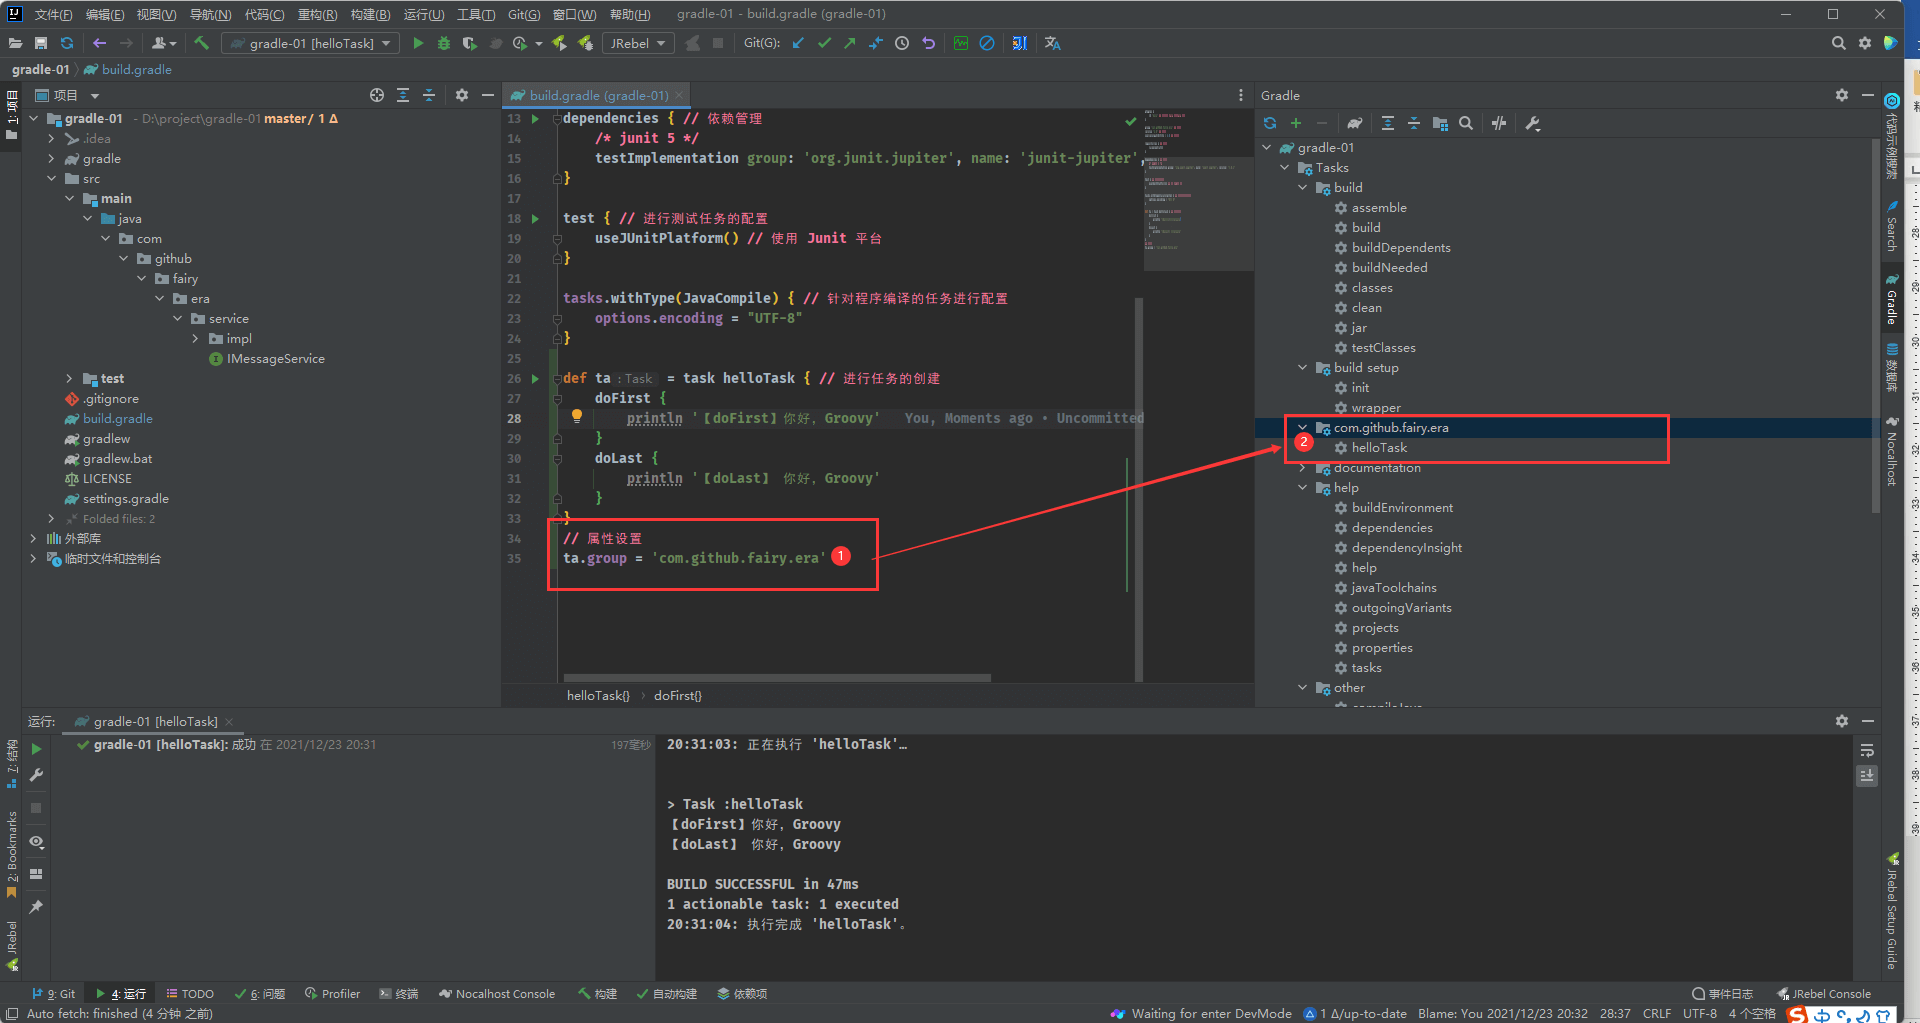1920x1023 pixels.
Task: Click show dependencies icon in Gradle toolbar
Action: tap(1440, 123)
